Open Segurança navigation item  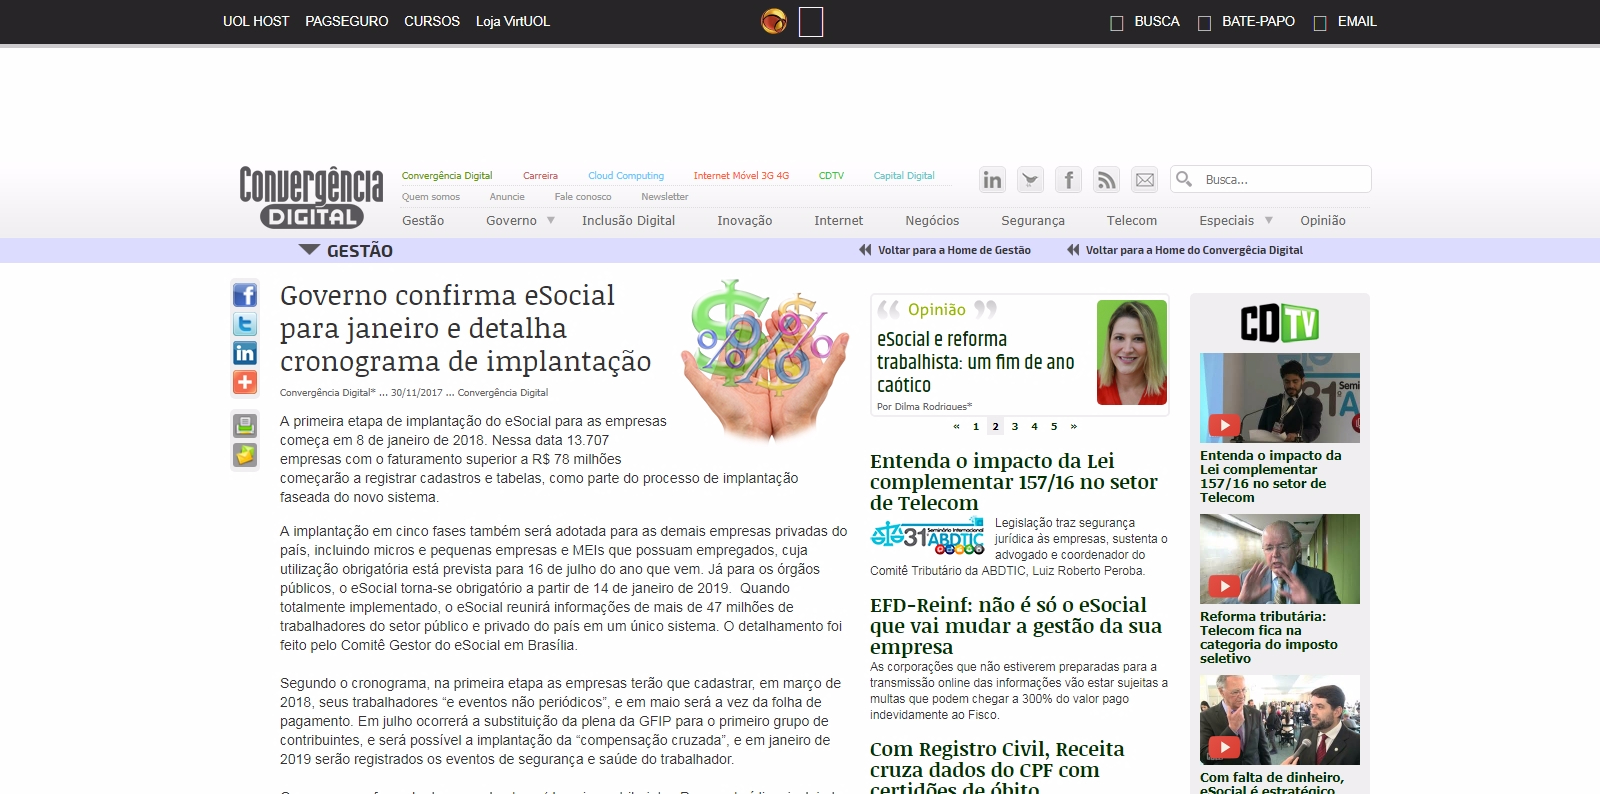(1033, 221)
